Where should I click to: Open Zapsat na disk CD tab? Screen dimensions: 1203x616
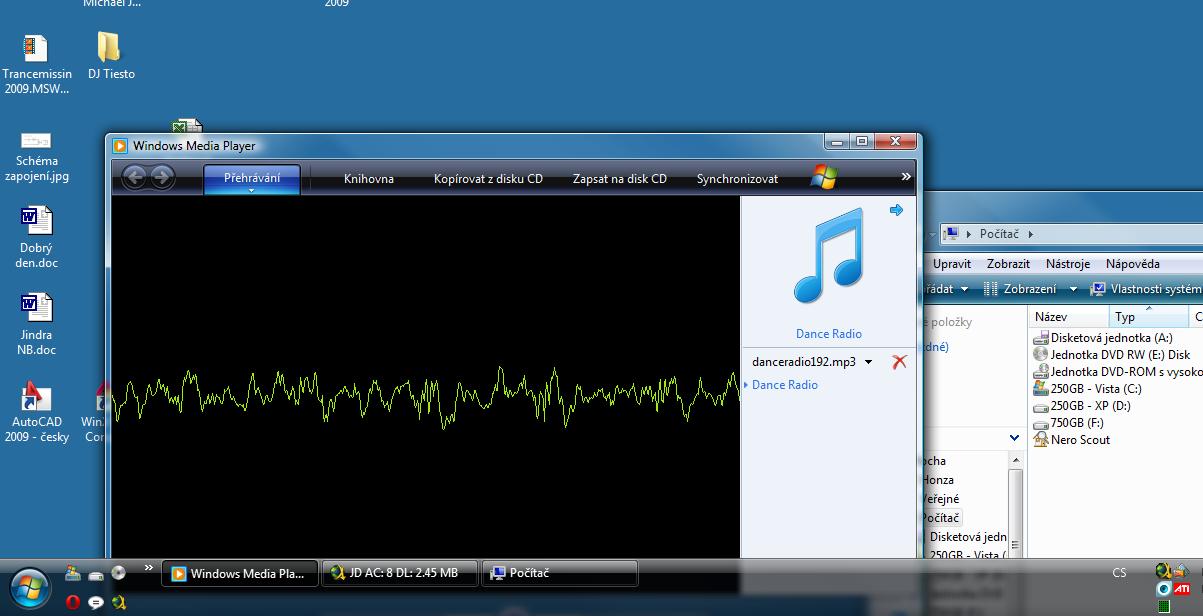620,179
